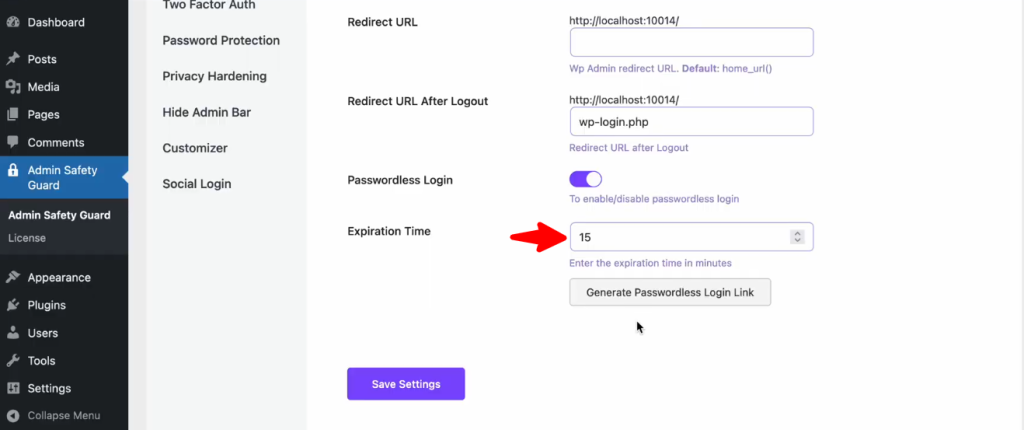The width and height of the screenshot is (1024, 430).
Task: Click the Plugins plug icon
Action: point(13,305)
